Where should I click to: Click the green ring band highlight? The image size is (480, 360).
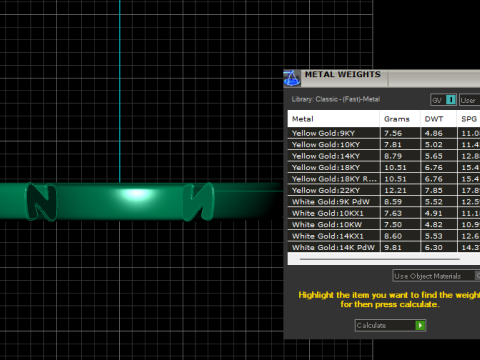point(135,194)
